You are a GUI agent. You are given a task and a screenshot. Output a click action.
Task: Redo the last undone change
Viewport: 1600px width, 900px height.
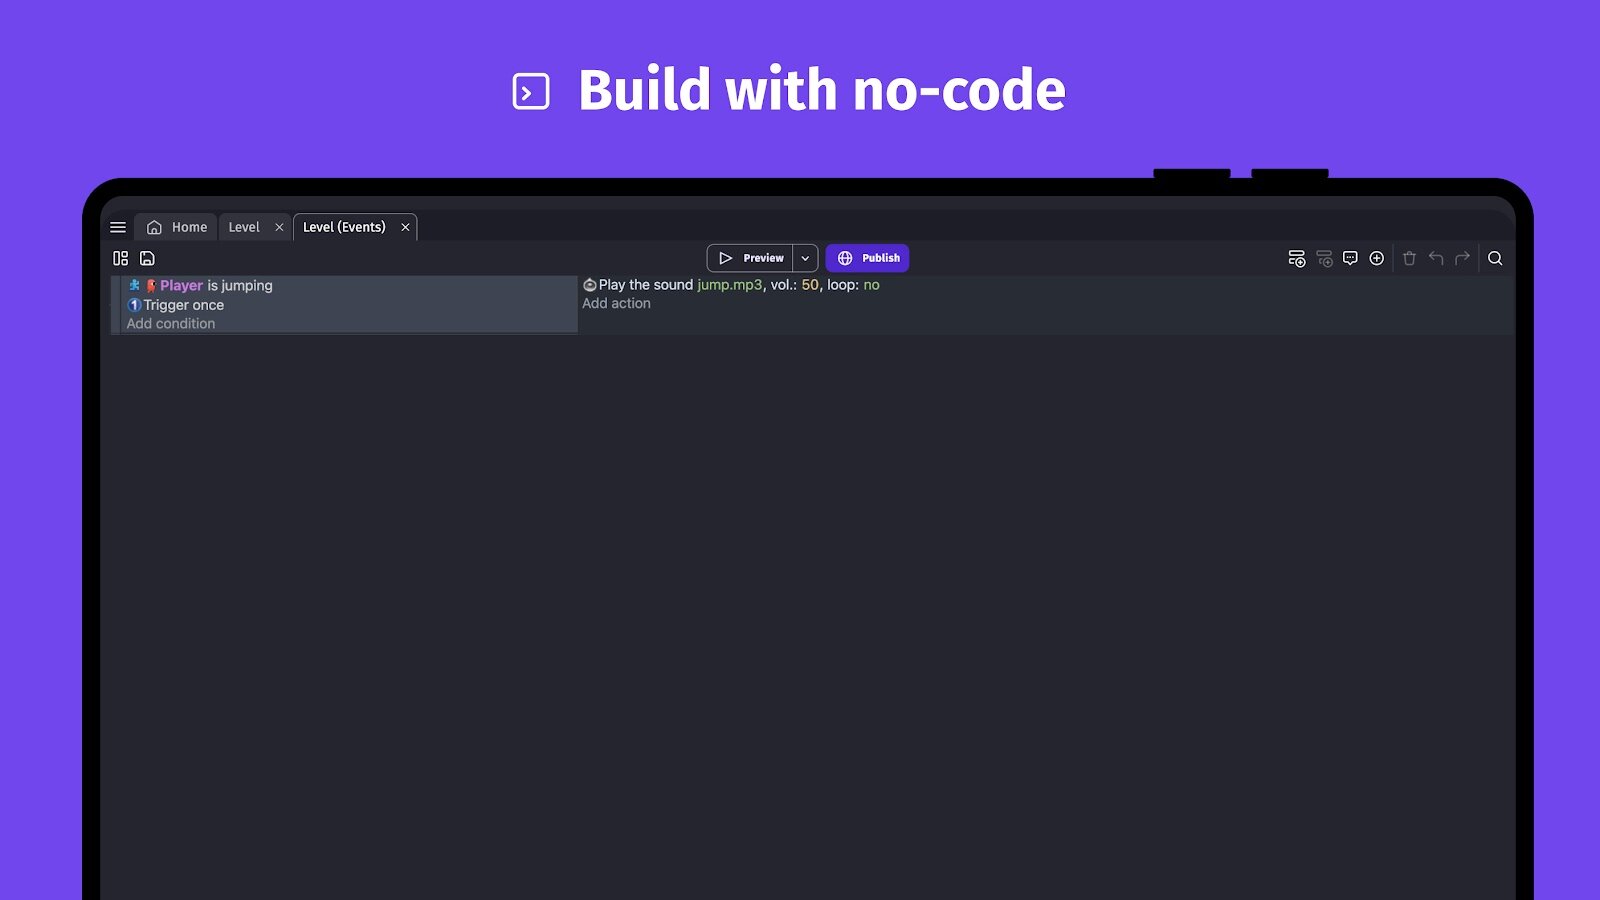click(x=1462, y=258)
